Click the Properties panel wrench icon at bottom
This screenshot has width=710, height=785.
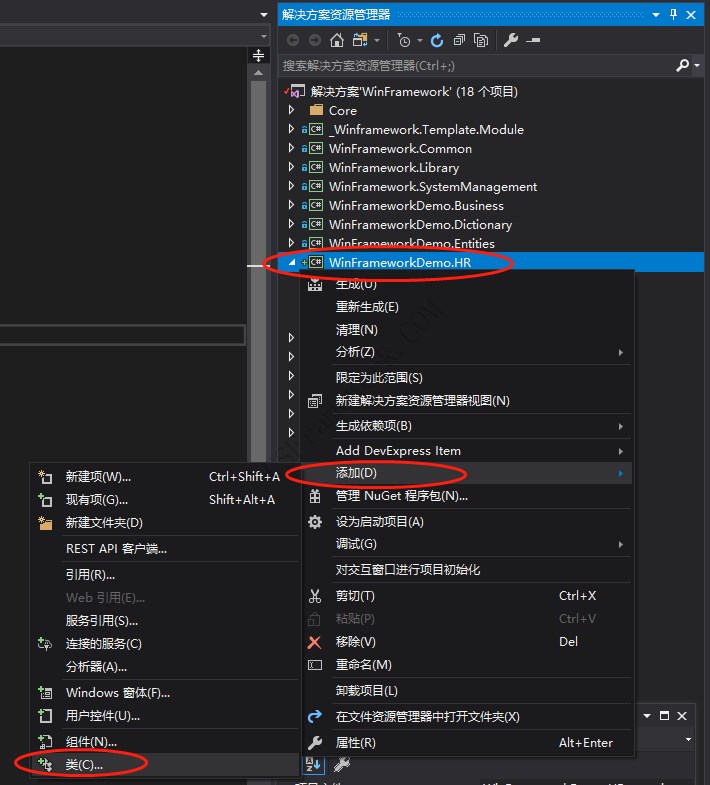(342, 764)
